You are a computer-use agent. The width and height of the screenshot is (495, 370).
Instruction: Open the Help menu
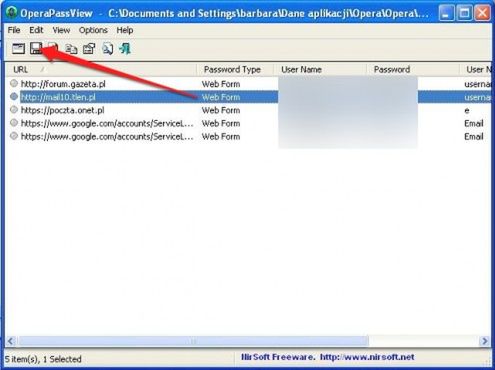(125, 30)
